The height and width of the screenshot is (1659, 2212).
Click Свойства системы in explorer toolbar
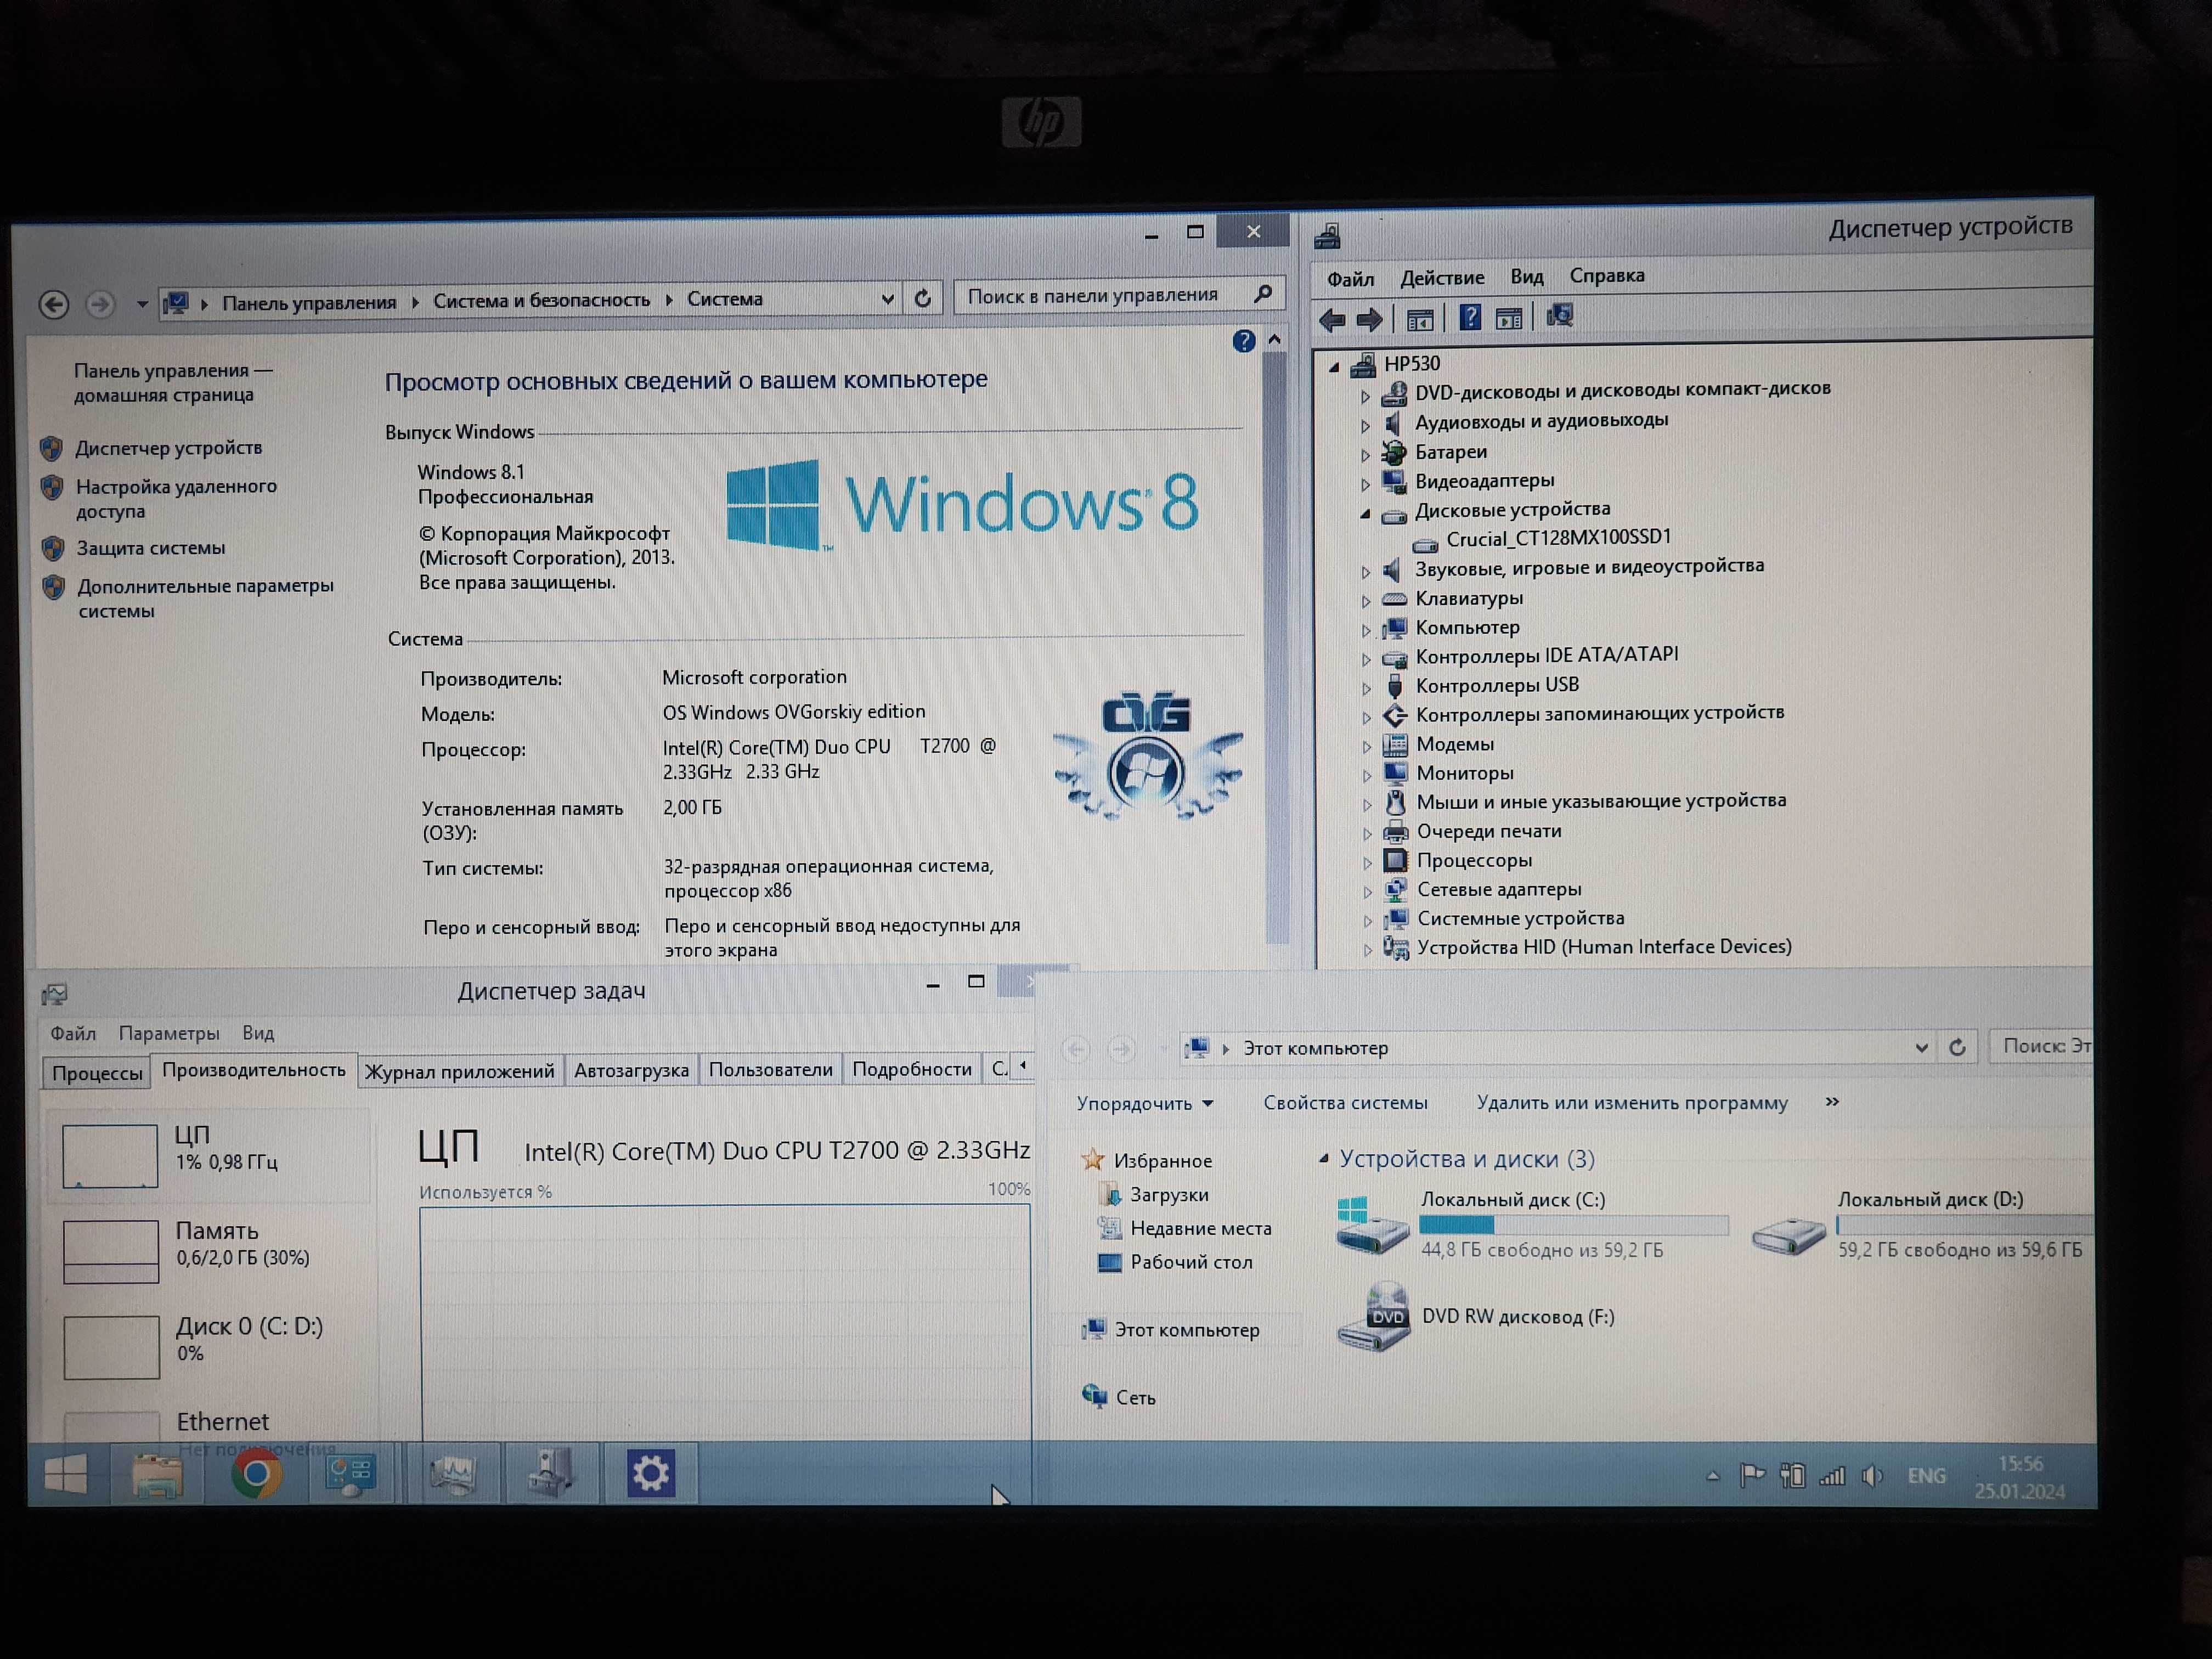pos(1345,1102)
